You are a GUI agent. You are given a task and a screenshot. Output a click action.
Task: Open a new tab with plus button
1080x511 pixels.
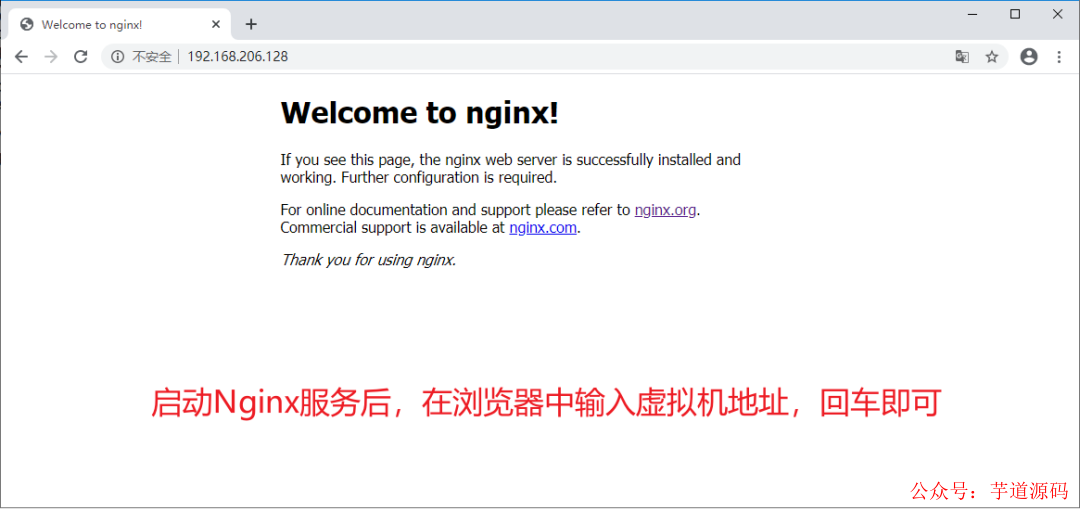click(251, 24)
